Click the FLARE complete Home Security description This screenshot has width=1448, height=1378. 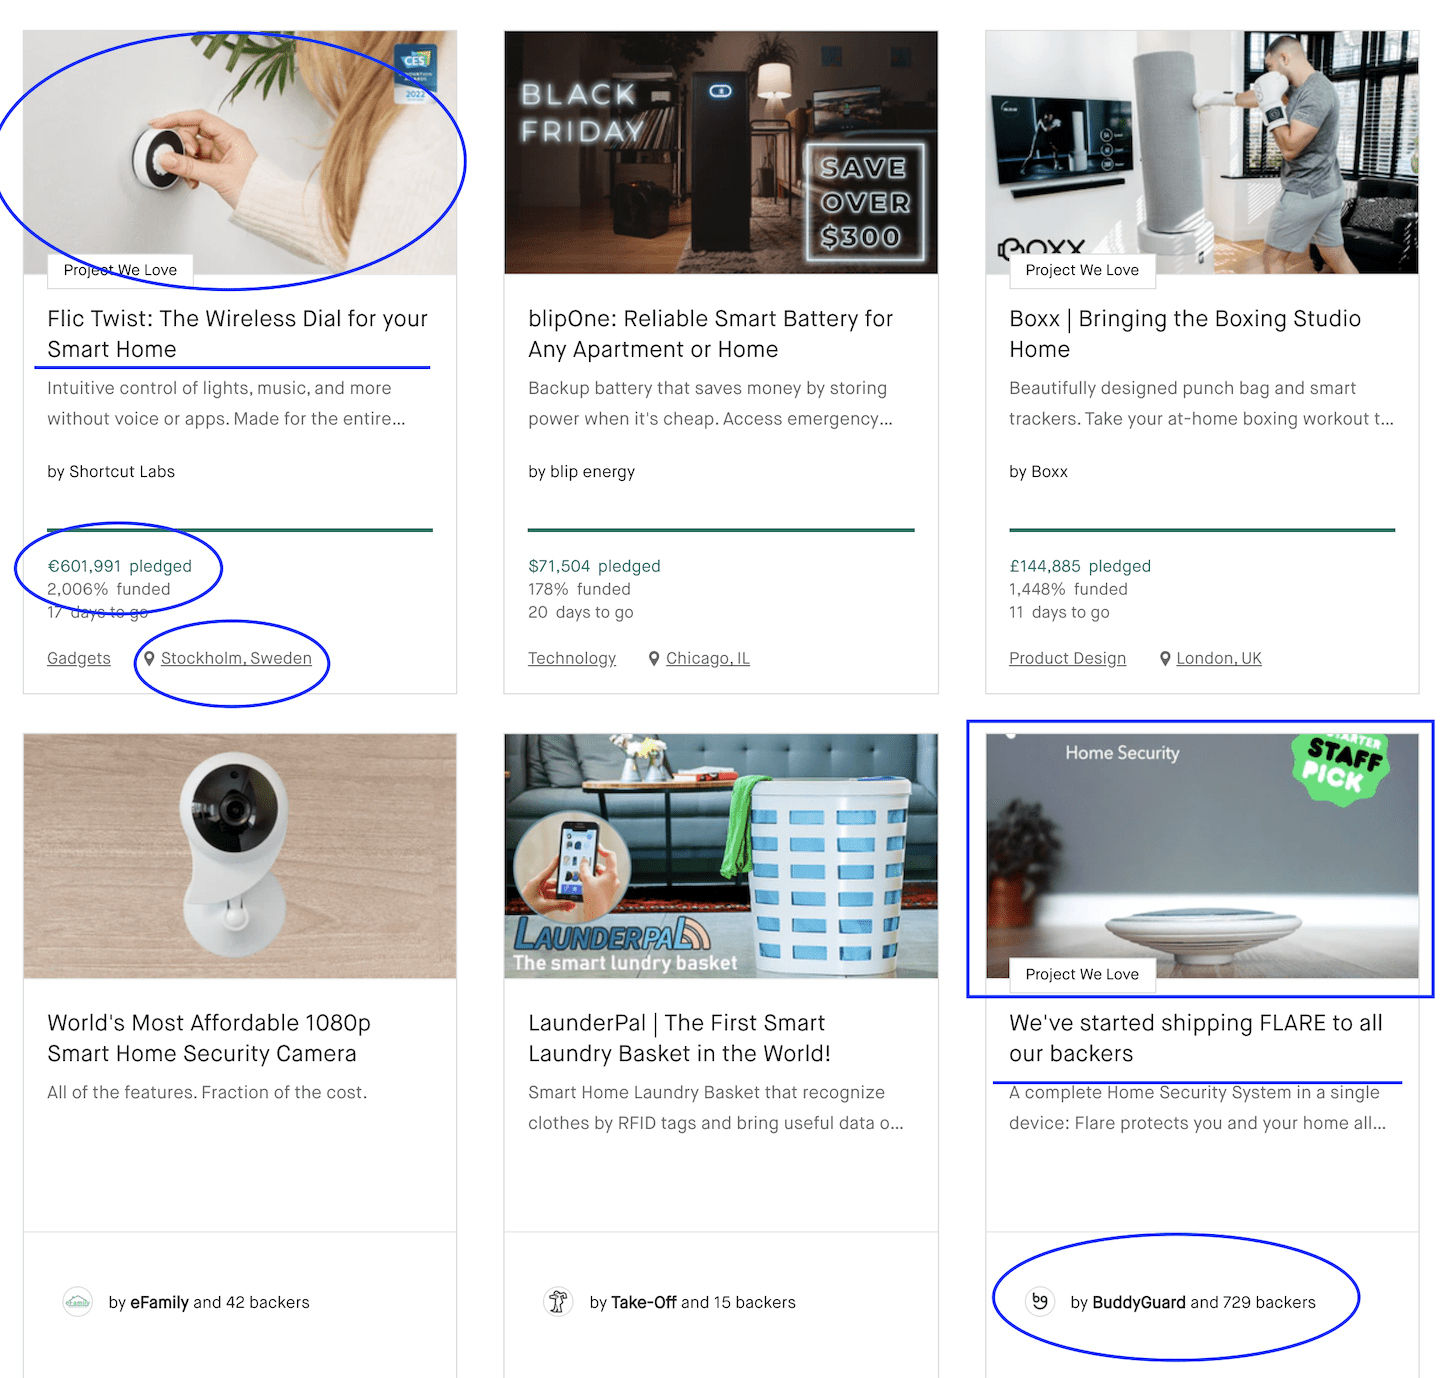point(1197,1107)
